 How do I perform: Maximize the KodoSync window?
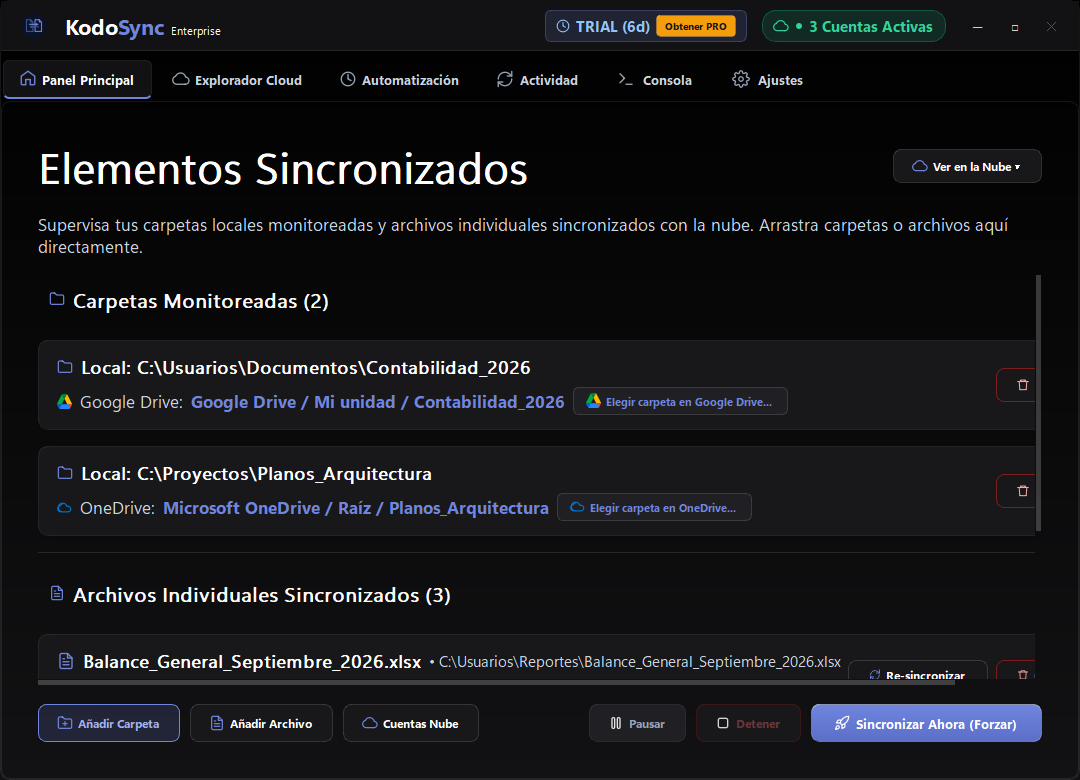pyautogui.click(x=1015, y=27)
